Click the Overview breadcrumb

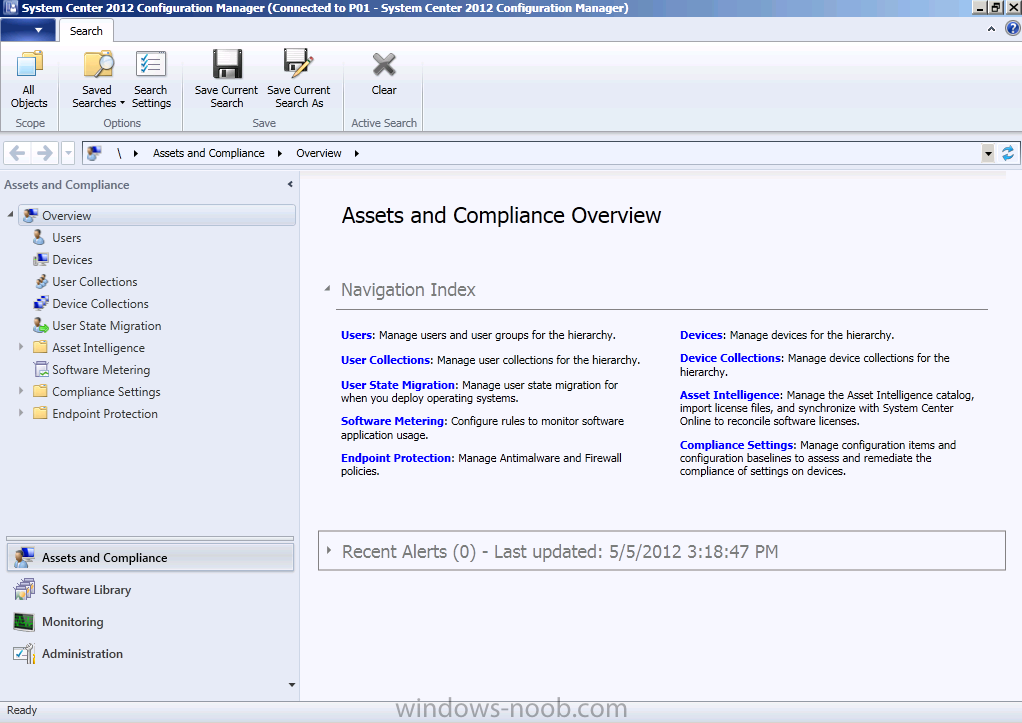tap(319, 153)
